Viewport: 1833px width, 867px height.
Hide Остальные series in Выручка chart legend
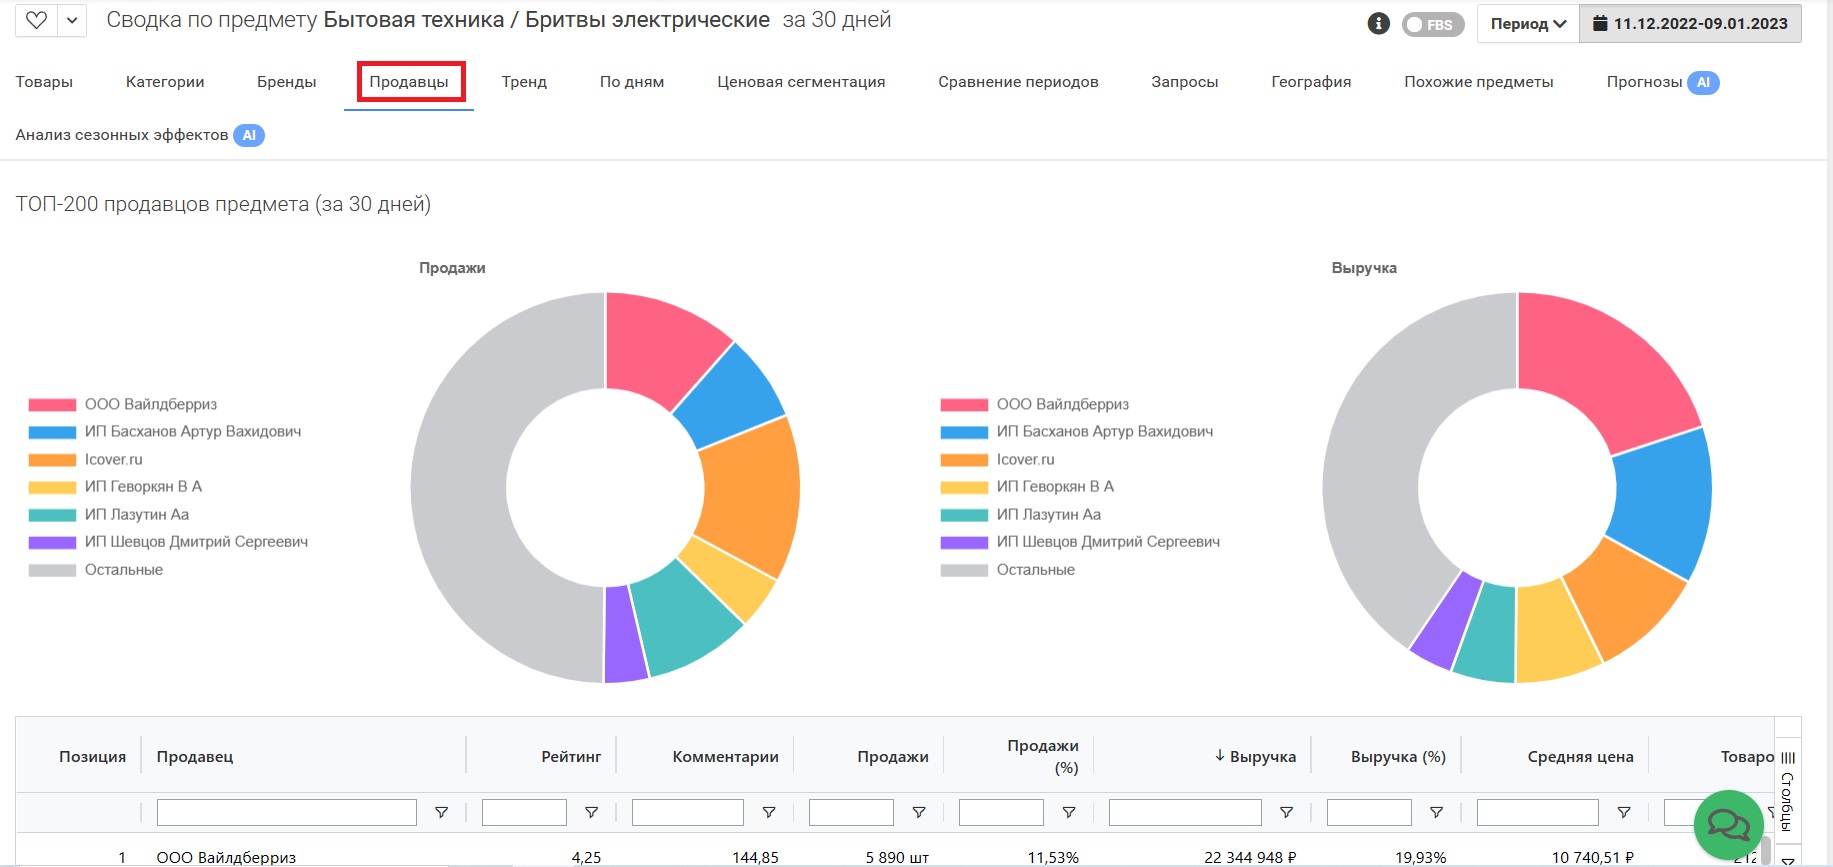pyautogui.click(x=1035, y=570)
